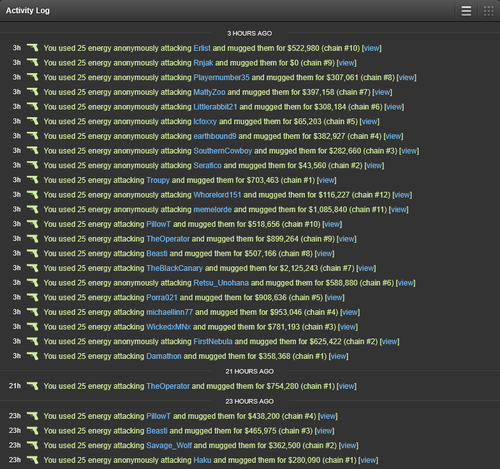500x469 pixels.
Task: Open Troupy profile link
Action: pos(158,180)
